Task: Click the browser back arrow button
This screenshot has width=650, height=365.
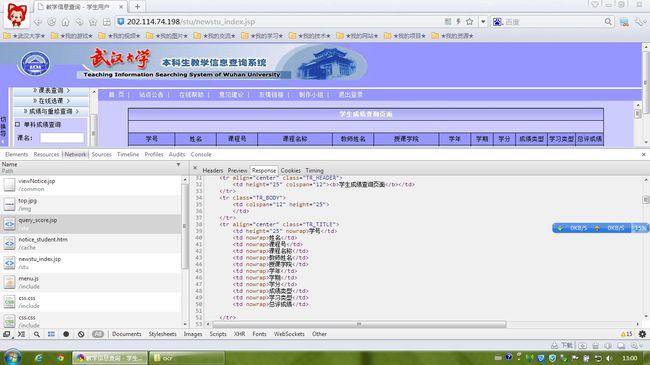Action: [38, 22]
